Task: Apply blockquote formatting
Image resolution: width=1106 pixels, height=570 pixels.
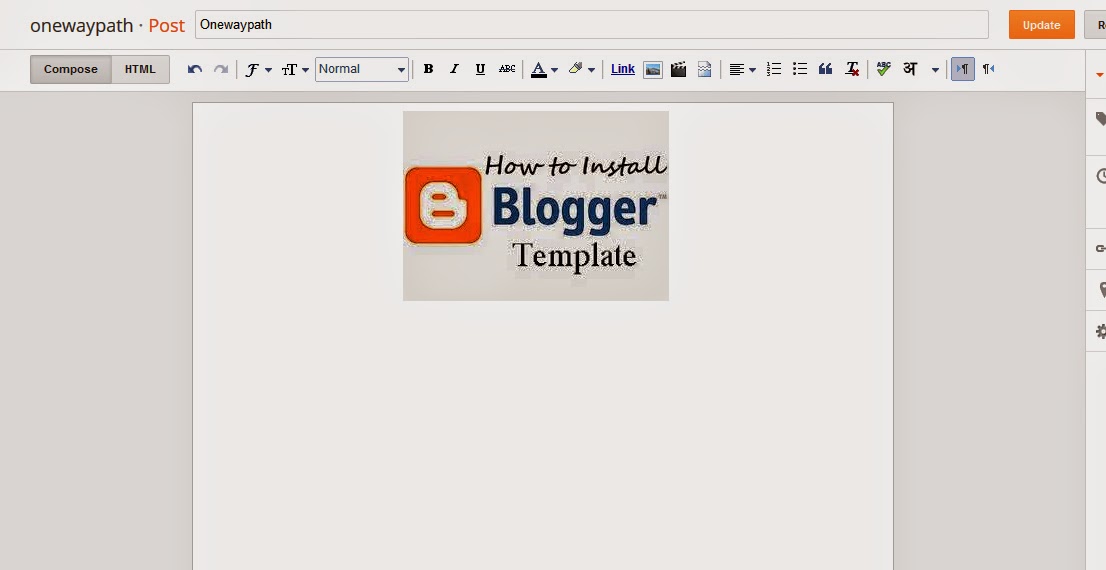Action: (825, 69)
